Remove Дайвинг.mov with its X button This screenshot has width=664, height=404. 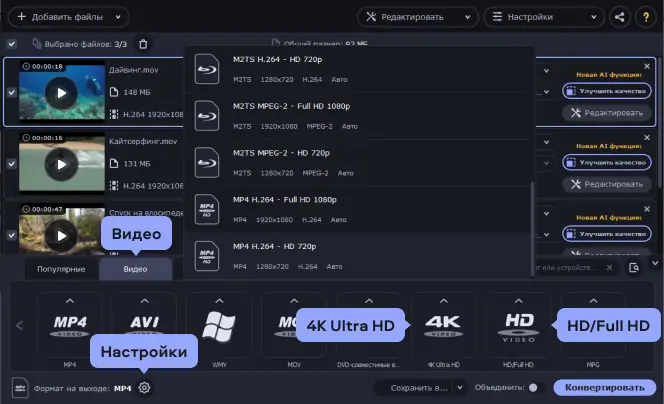click(647, 66)
